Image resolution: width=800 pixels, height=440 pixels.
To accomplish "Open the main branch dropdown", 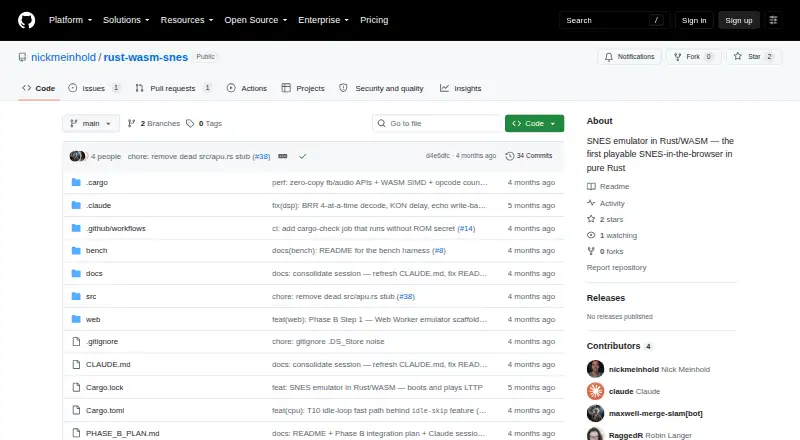I will tap(91, 124).
